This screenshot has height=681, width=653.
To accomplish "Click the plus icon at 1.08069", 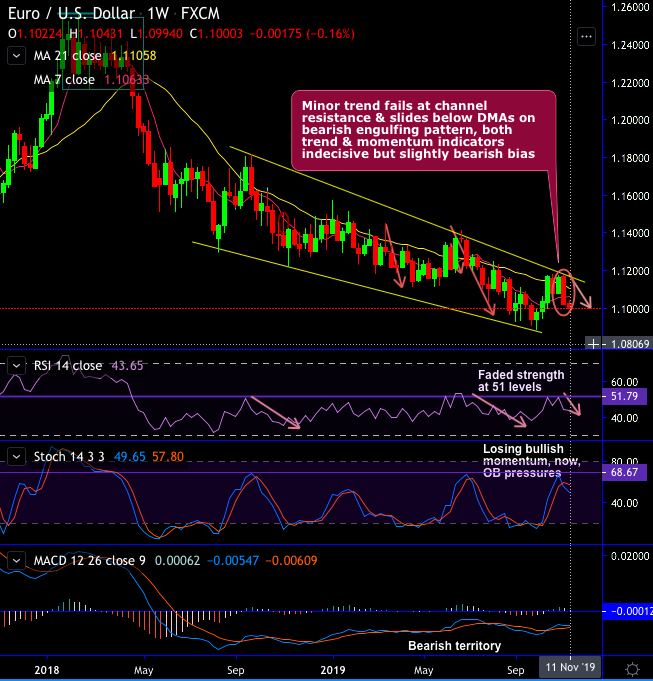I will pyautogui.click(x=593, y=344).
